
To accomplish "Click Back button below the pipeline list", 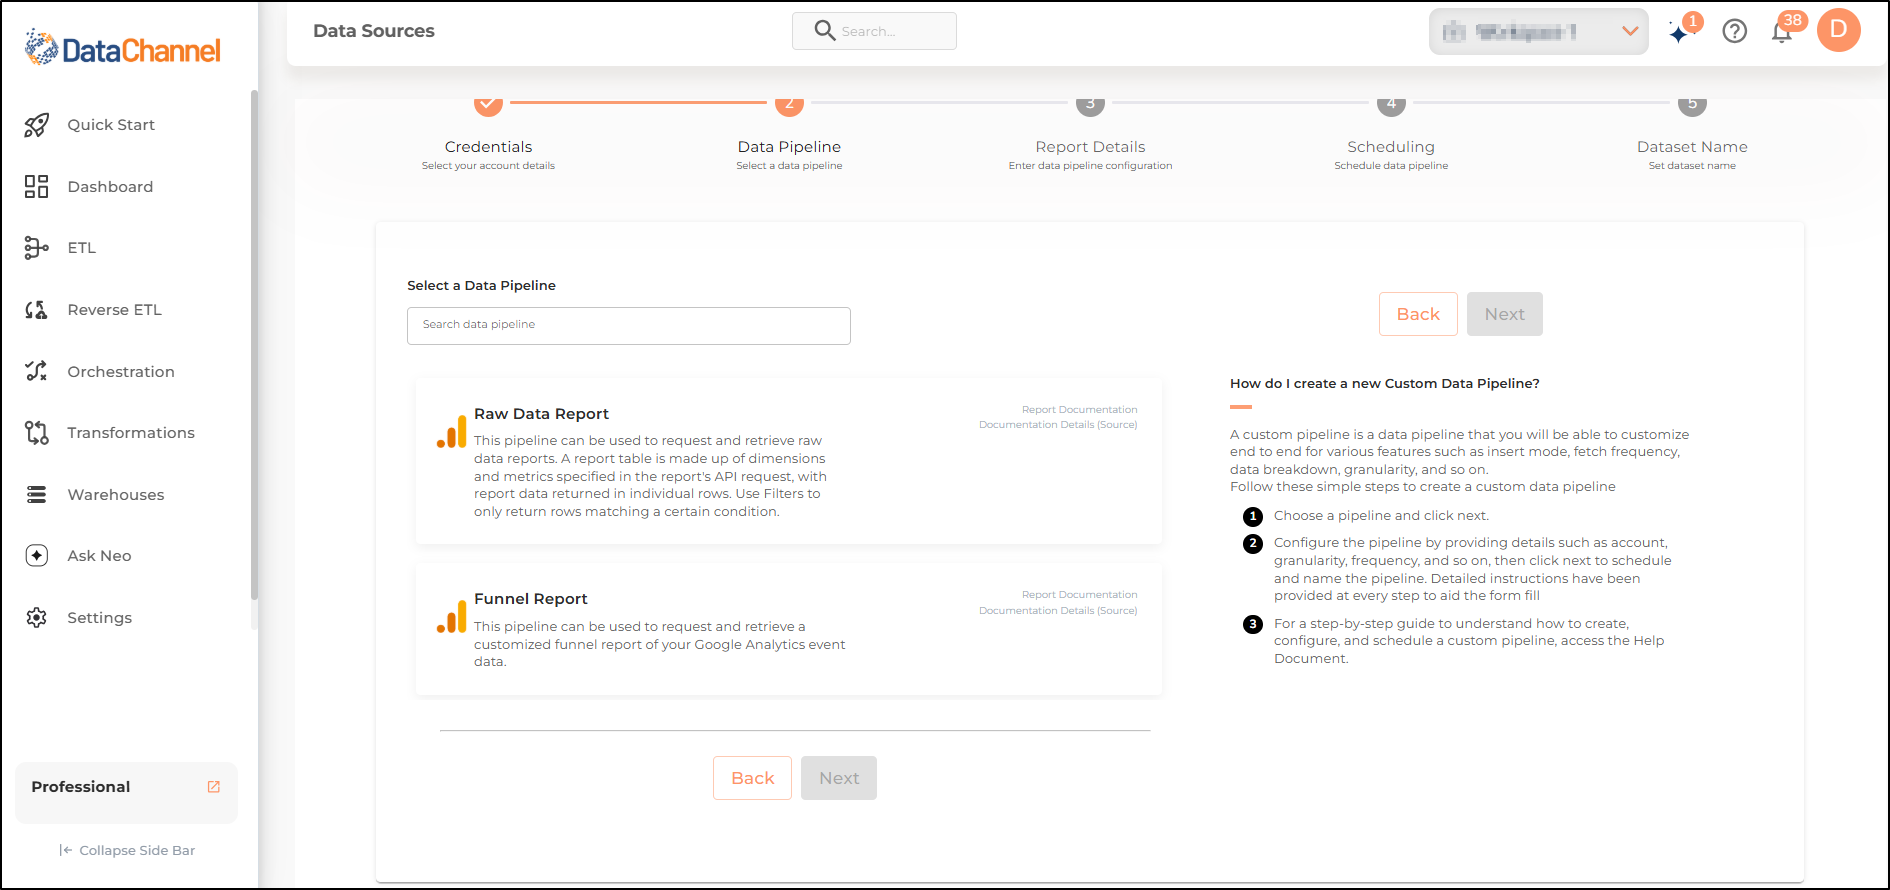I will [752, 778].
